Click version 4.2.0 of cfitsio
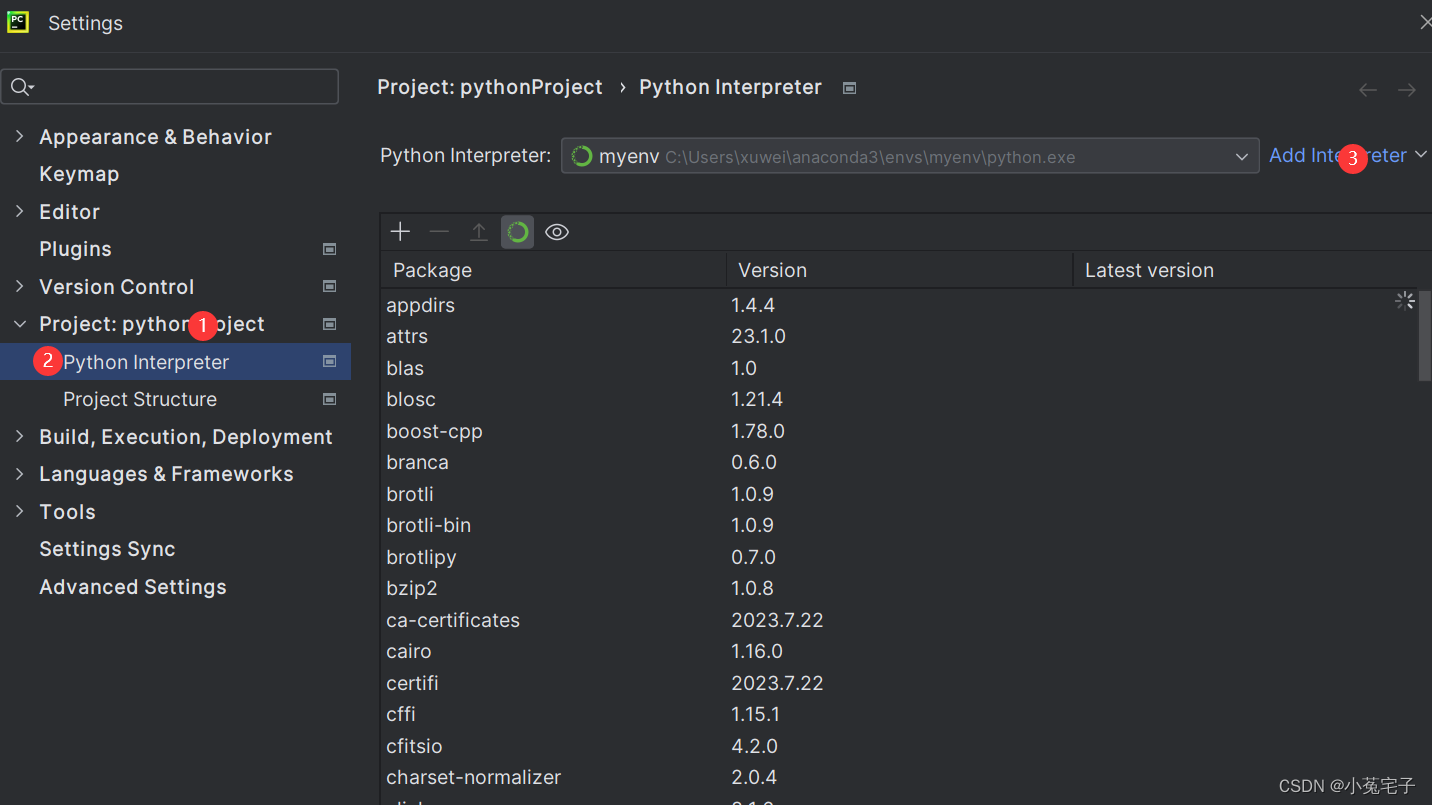 pos(754,746)
